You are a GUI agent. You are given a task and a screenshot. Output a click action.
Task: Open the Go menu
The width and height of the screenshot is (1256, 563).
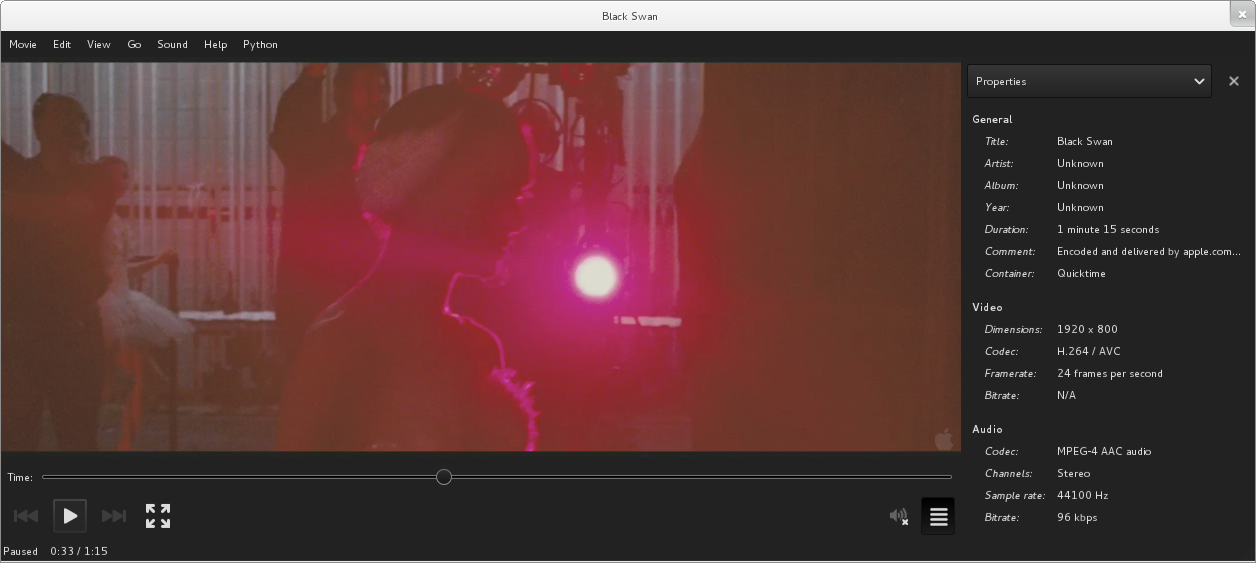click(134, 44)
